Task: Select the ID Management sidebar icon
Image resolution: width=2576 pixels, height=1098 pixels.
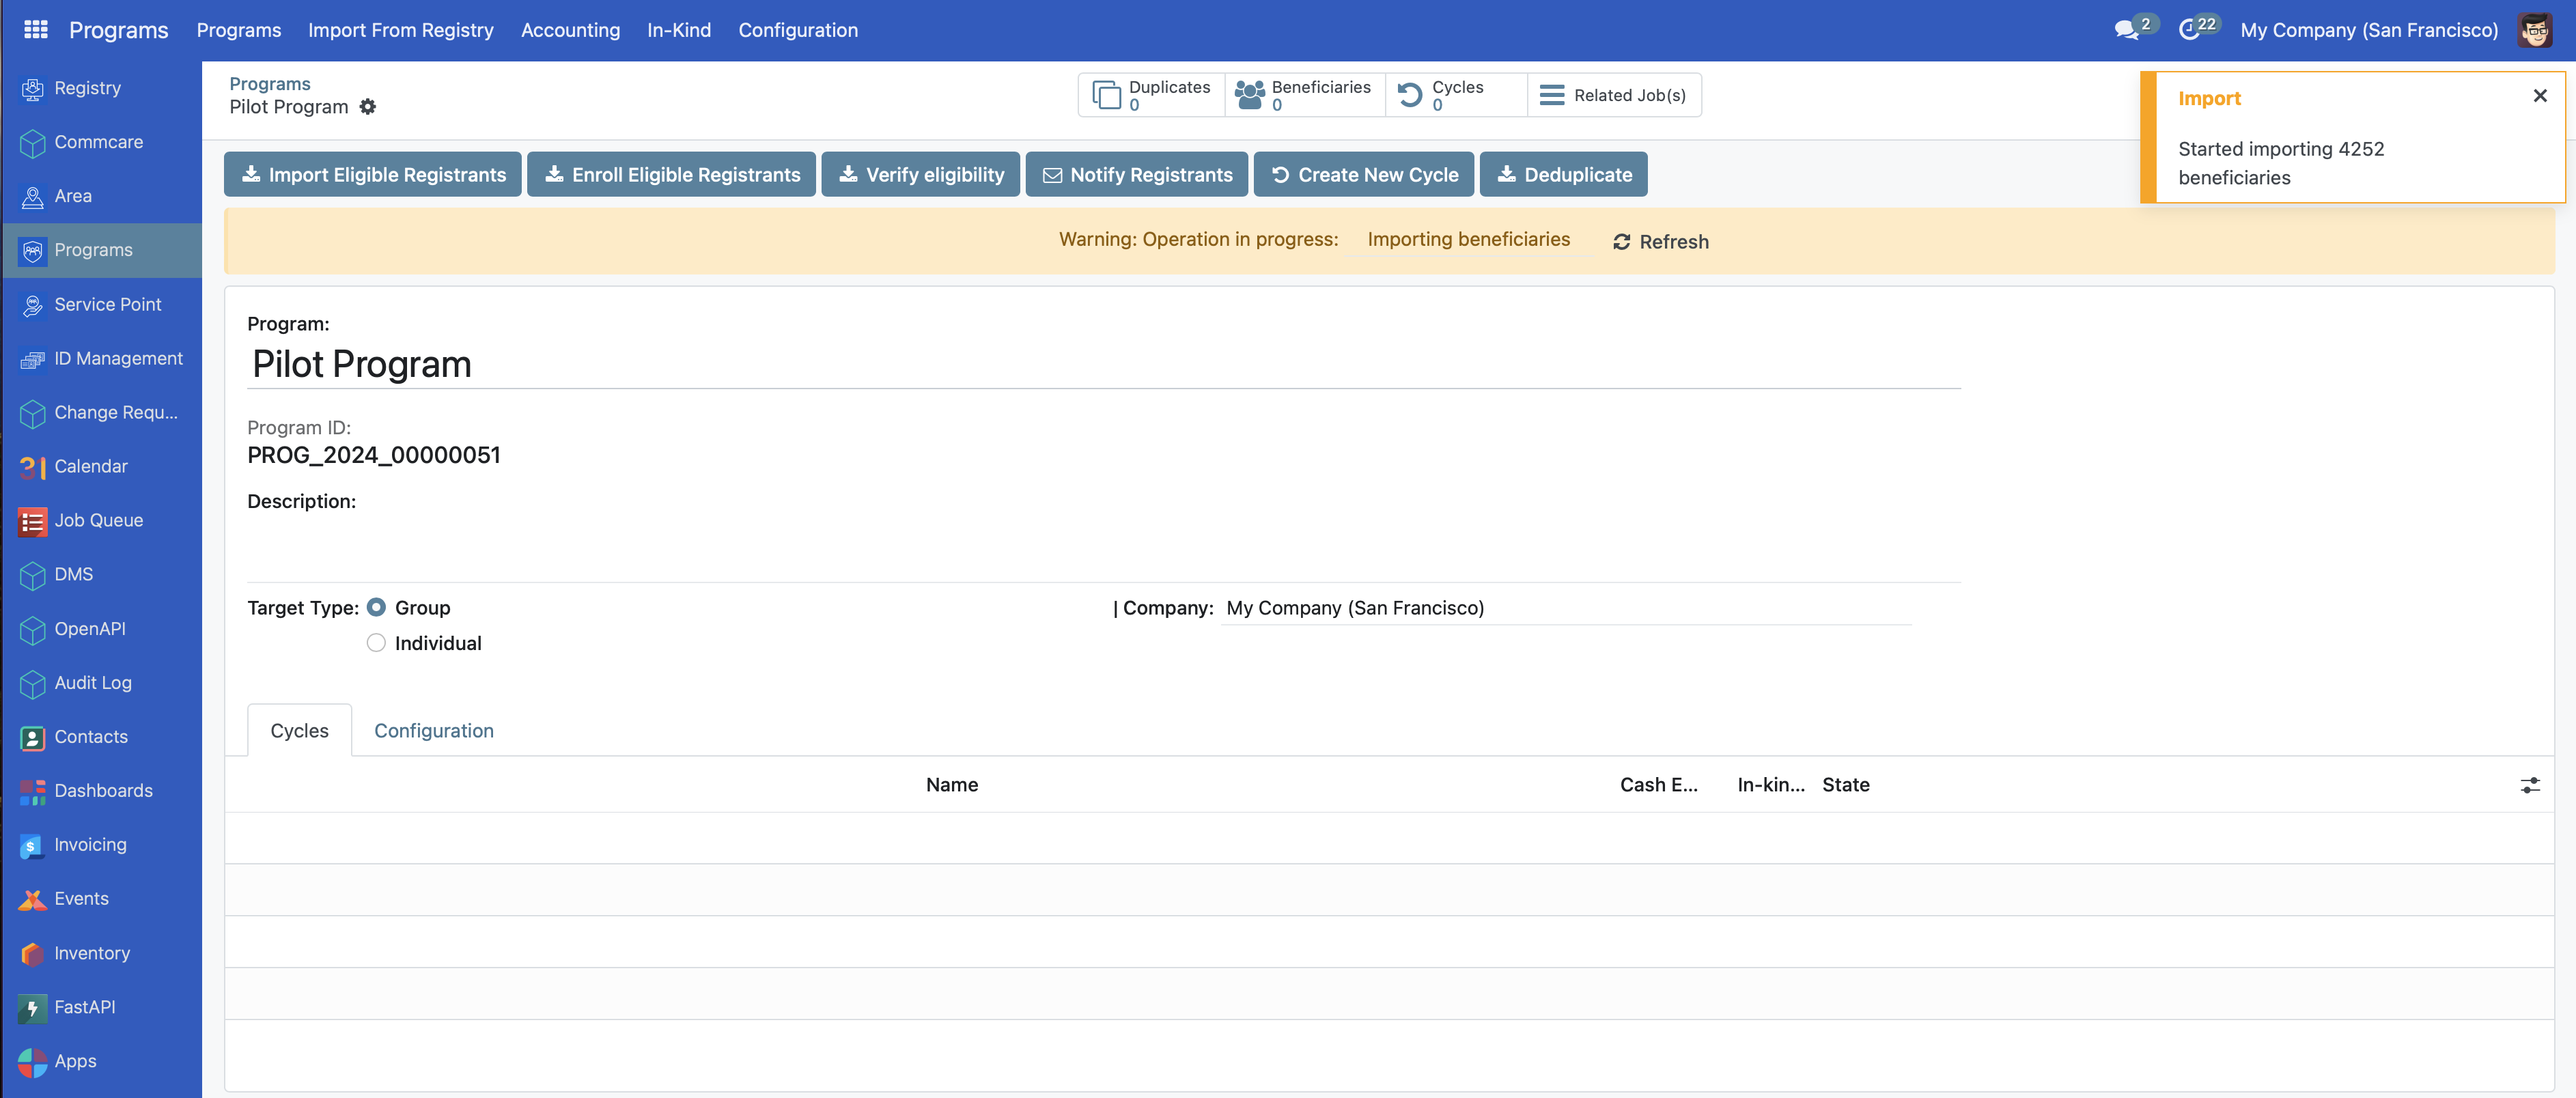Action: 32,357
